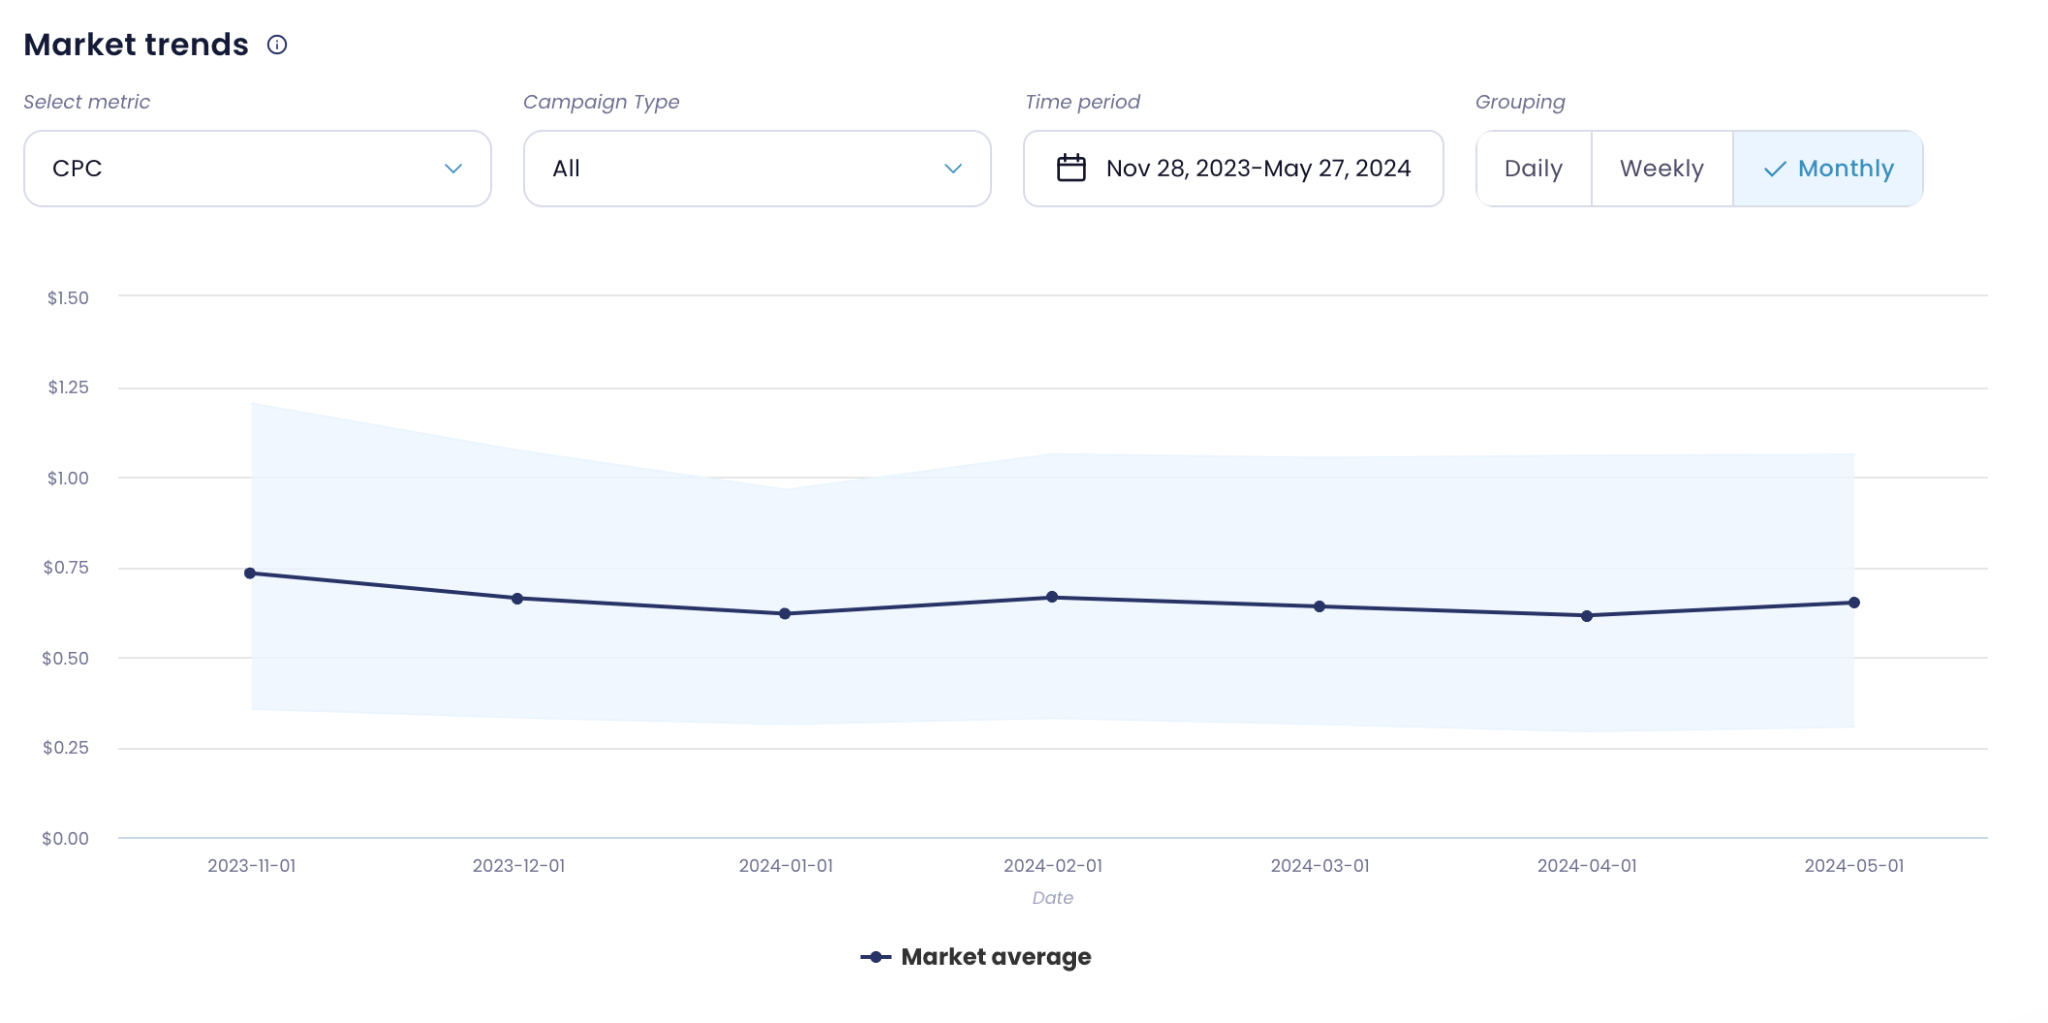Click the info icon beside Market trends heading

(x=279, y=44)
